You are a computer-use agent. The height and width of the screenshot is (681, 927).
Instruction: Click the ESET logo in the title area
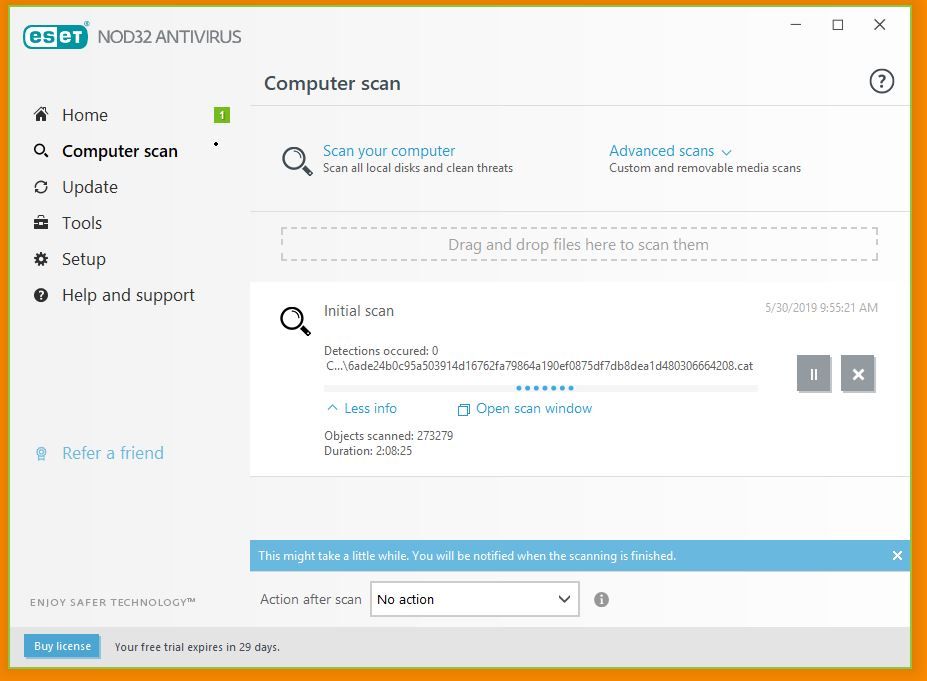point(56,35)
